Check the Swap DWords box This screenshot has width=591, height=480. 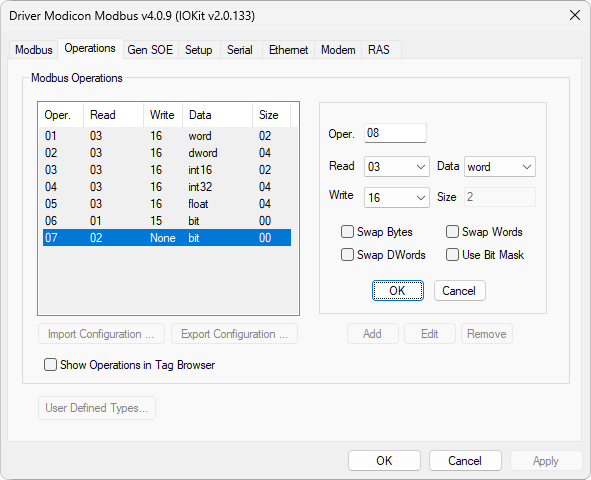[347, 255]
